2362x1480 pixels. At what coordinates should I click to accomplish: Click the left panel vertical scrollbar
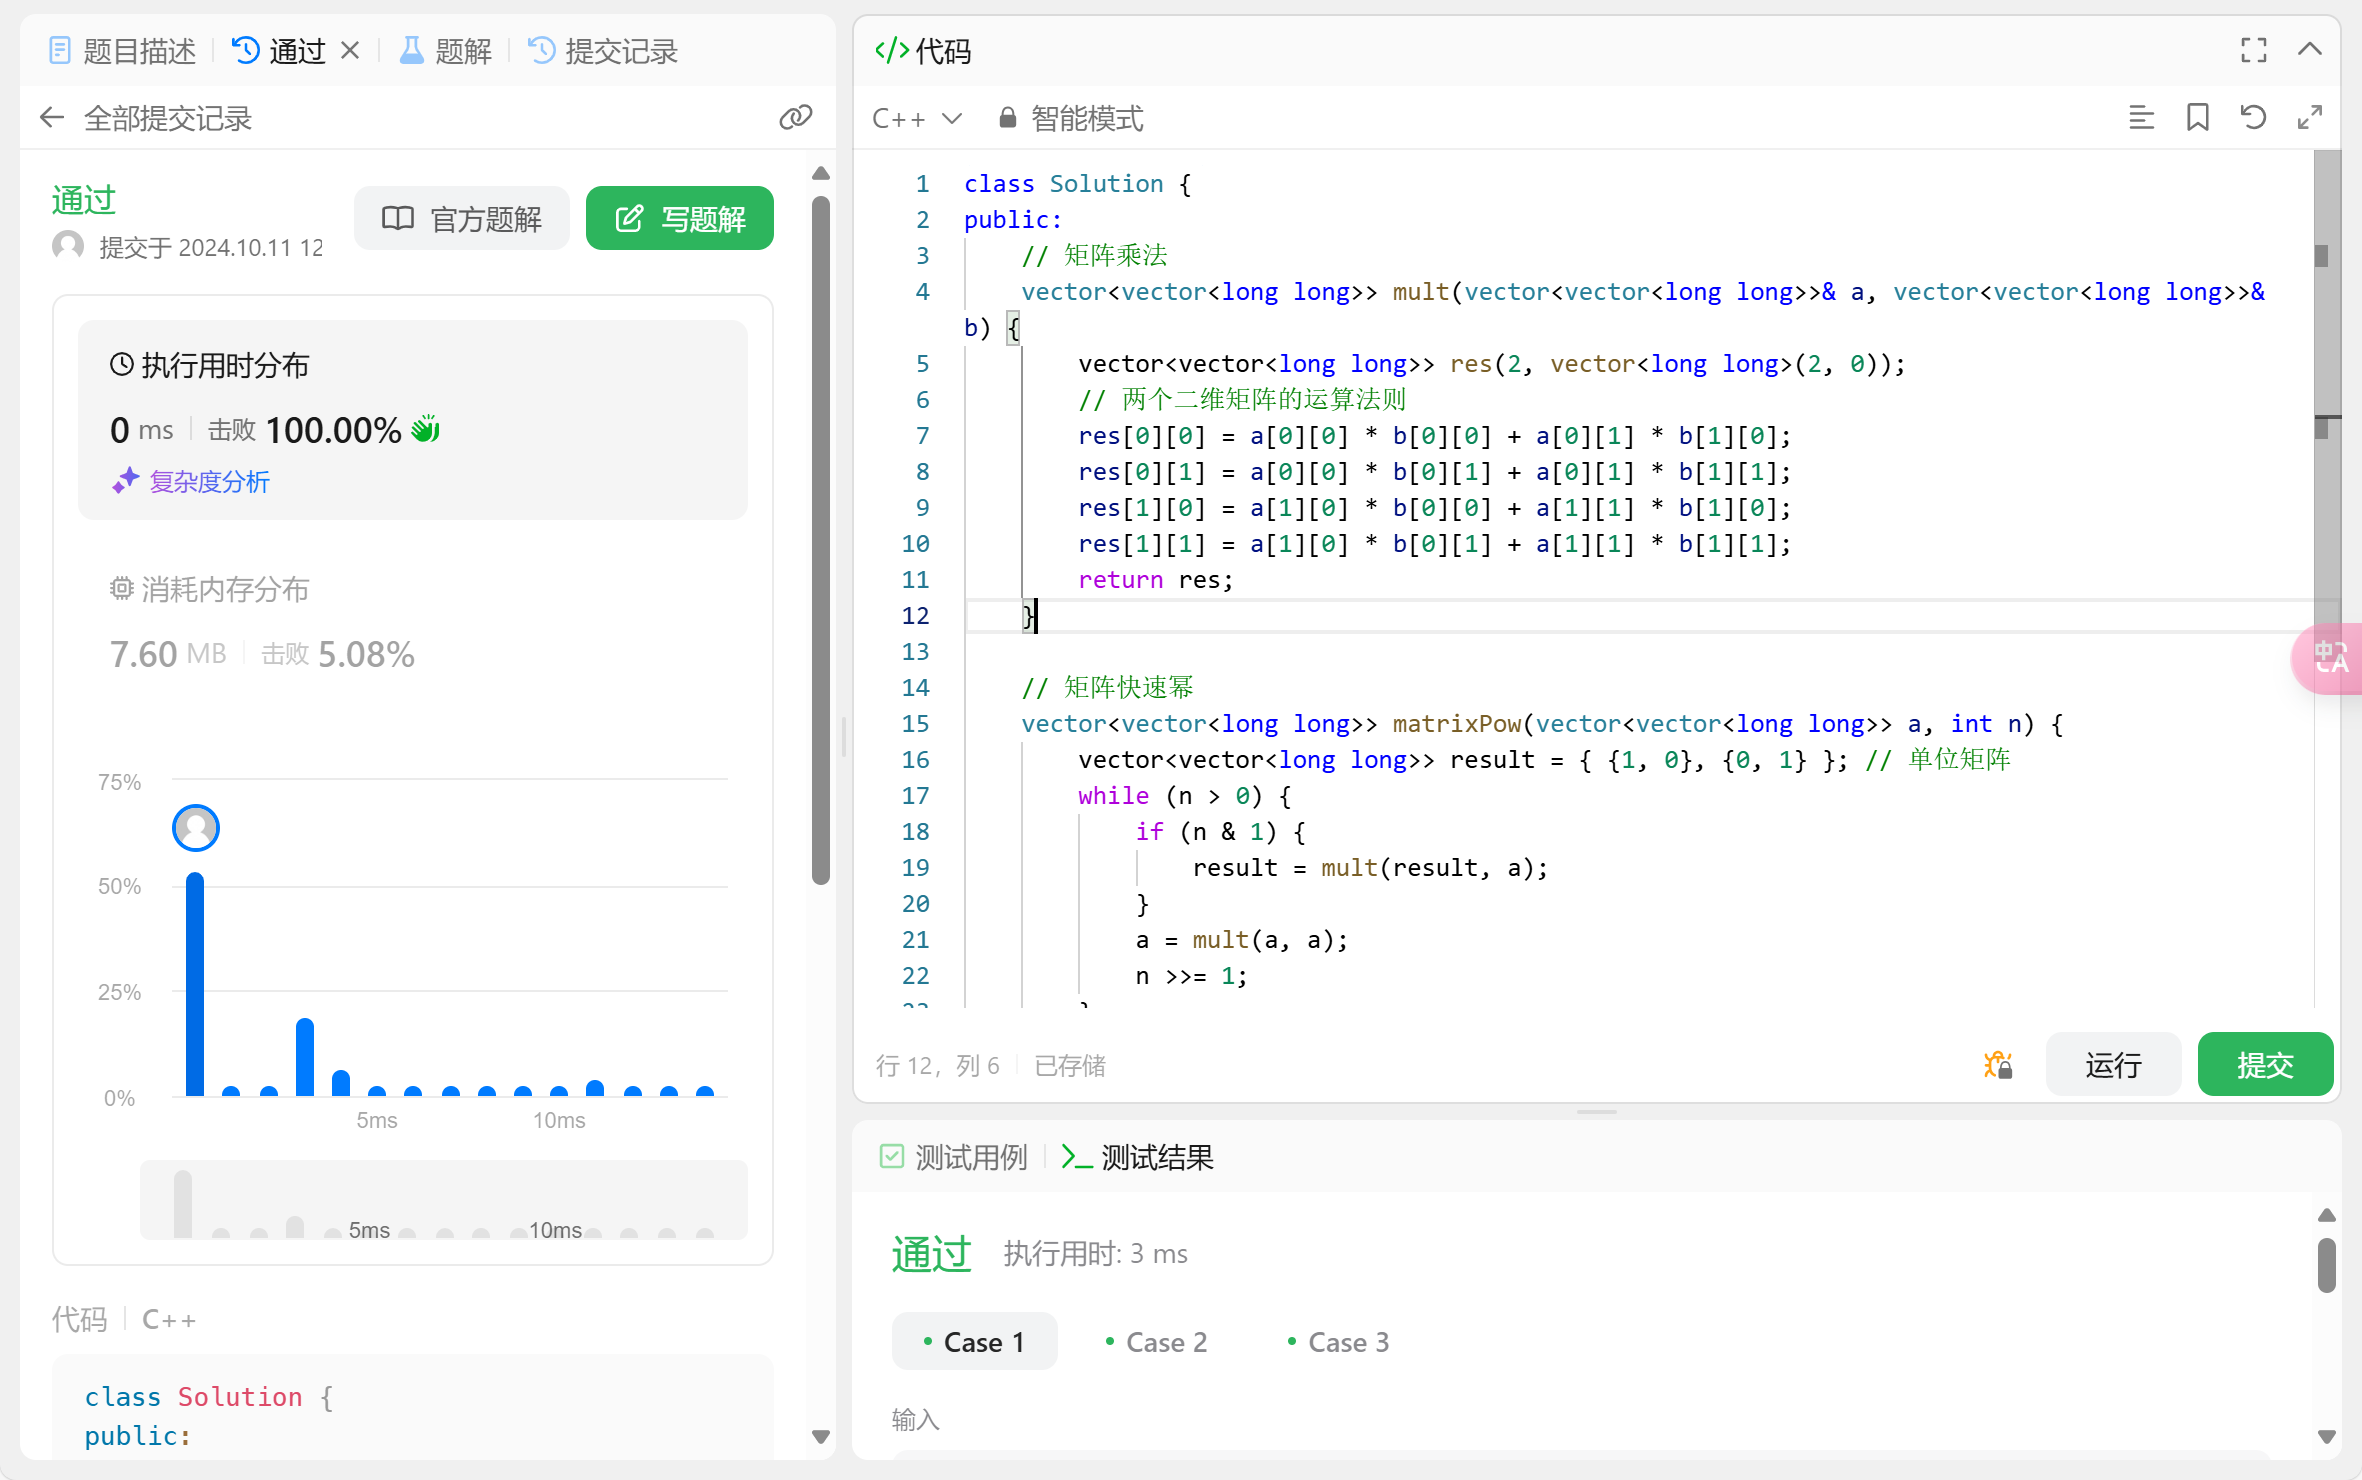click(x=821, y=540)
